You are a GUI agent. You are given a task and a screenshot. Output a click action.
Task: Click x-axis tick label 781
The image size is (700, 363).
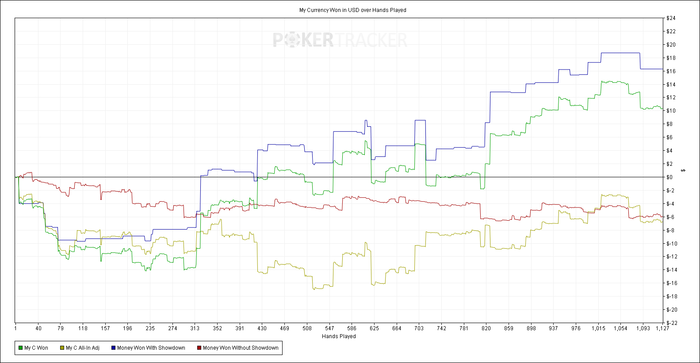tap(464, 329)
